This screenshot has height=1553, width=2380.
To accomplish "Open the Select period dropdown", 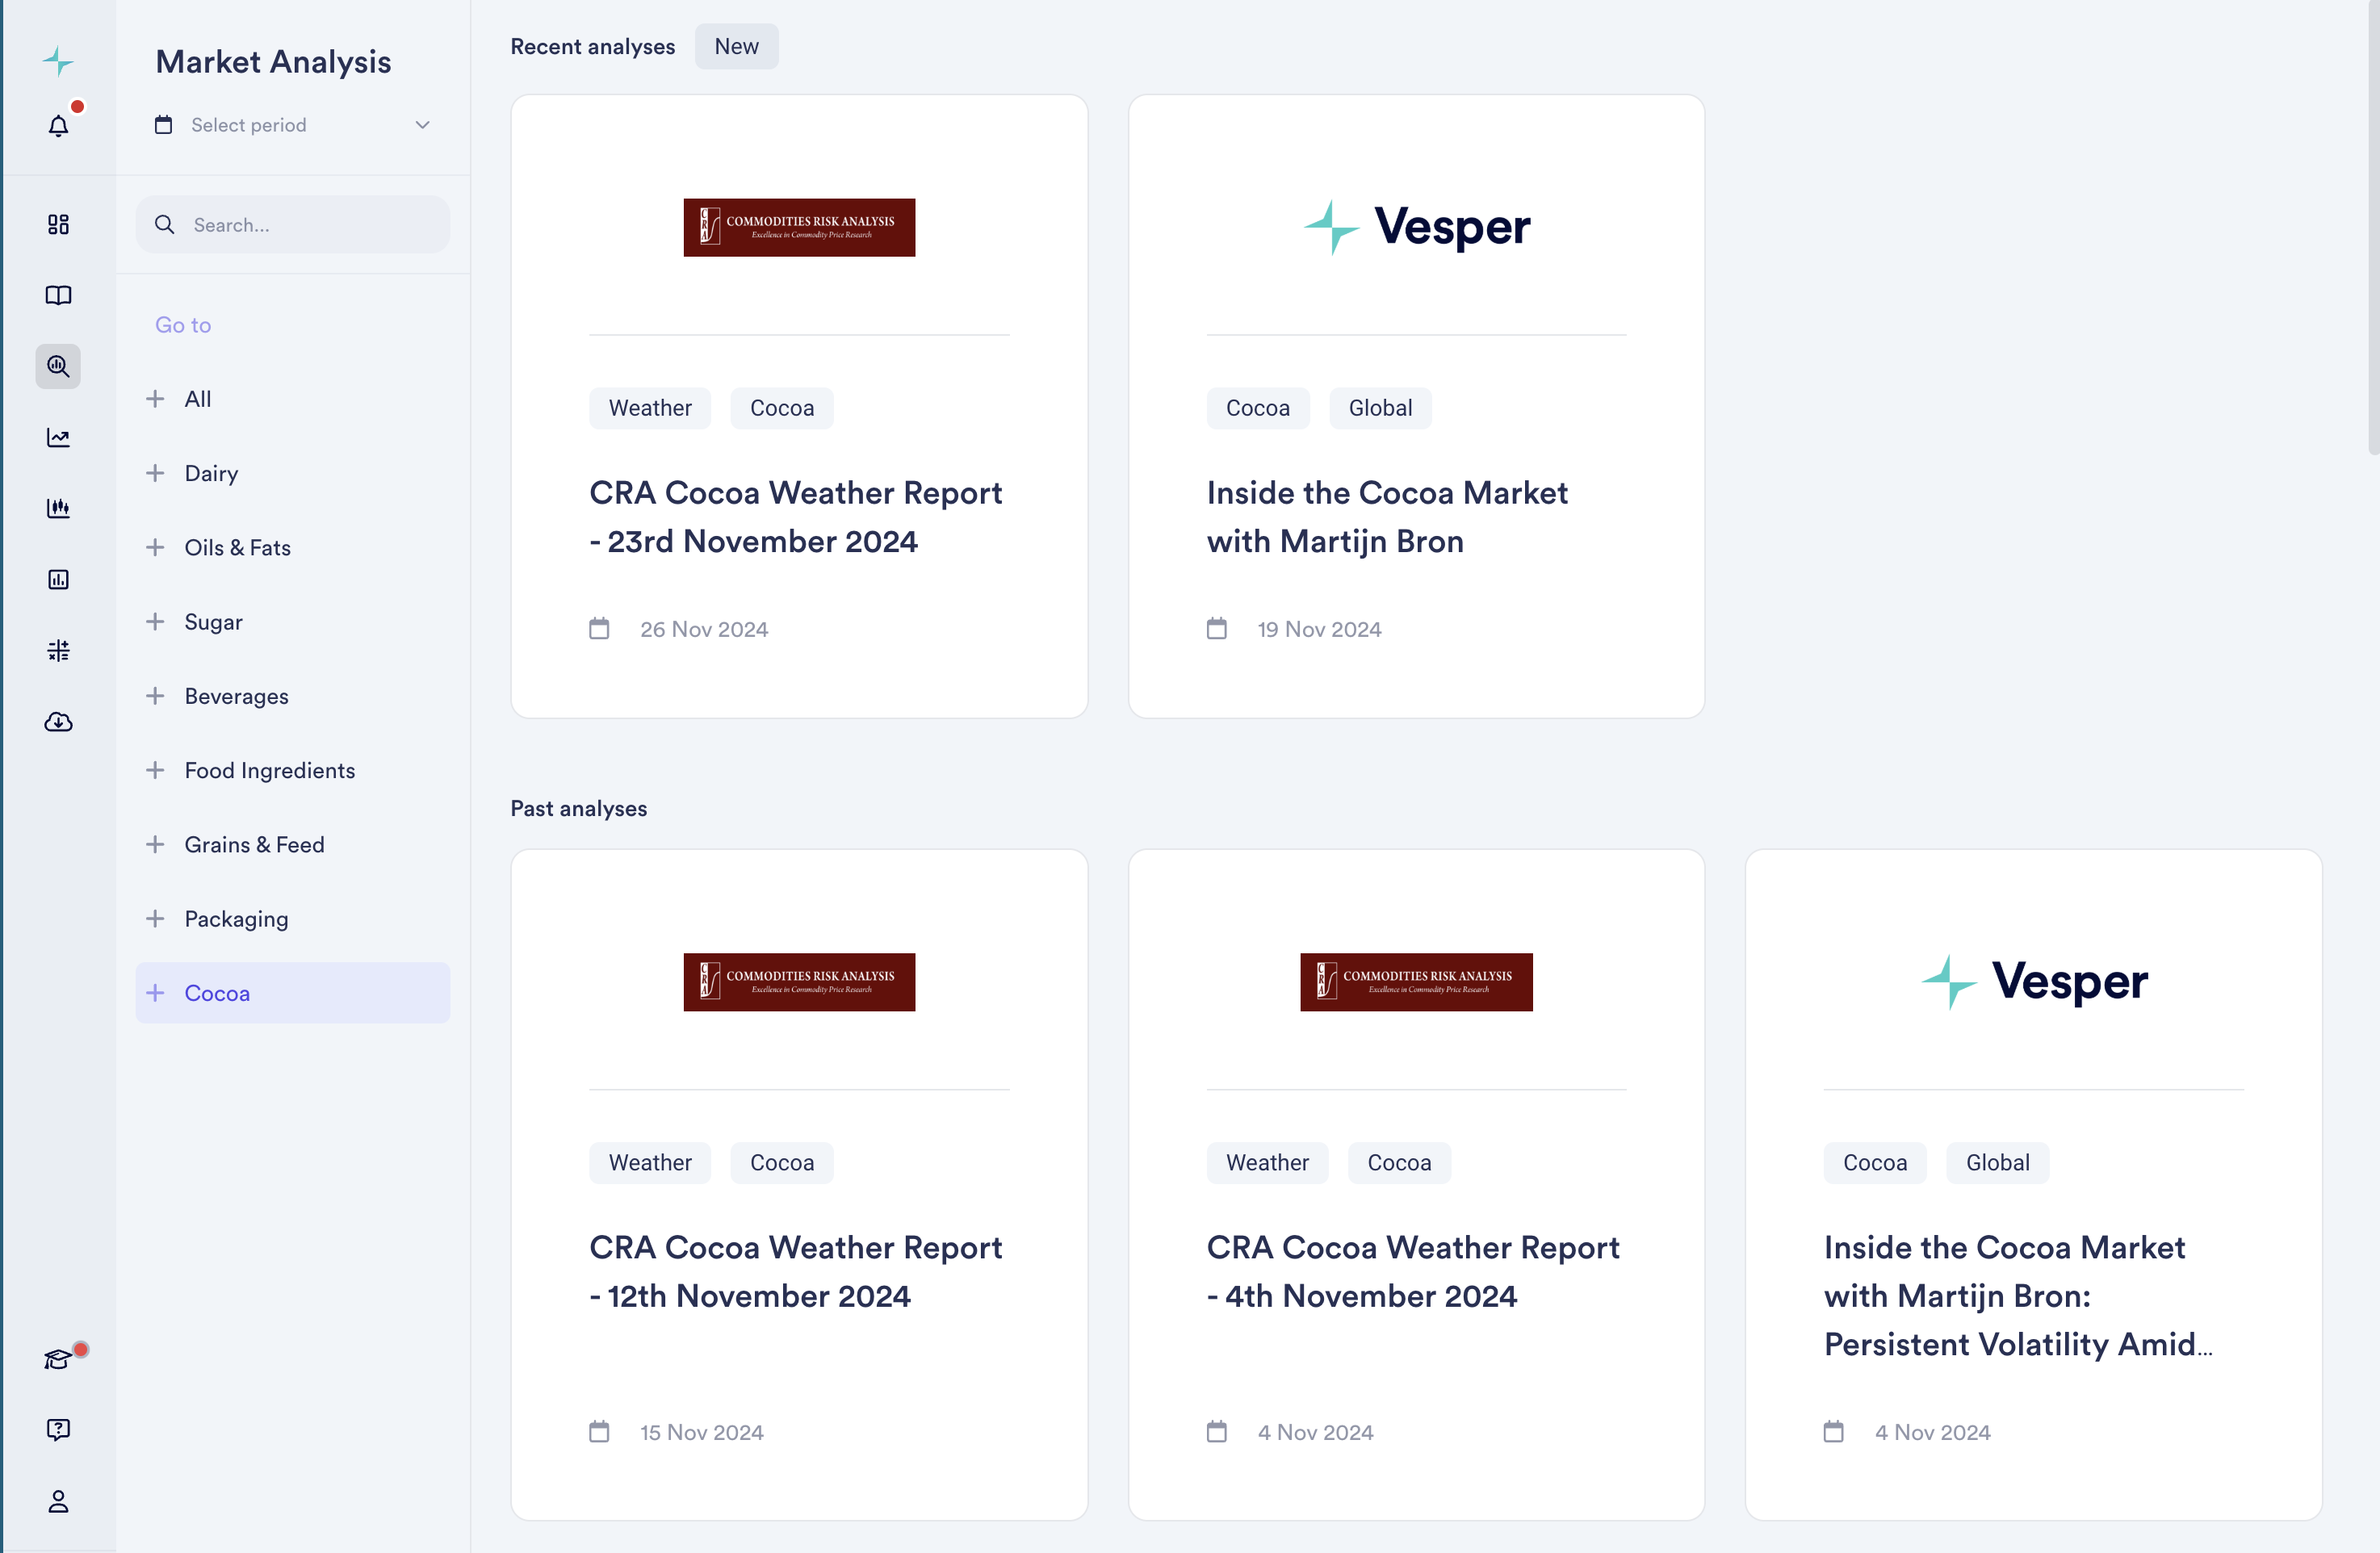I will point(293,125).
